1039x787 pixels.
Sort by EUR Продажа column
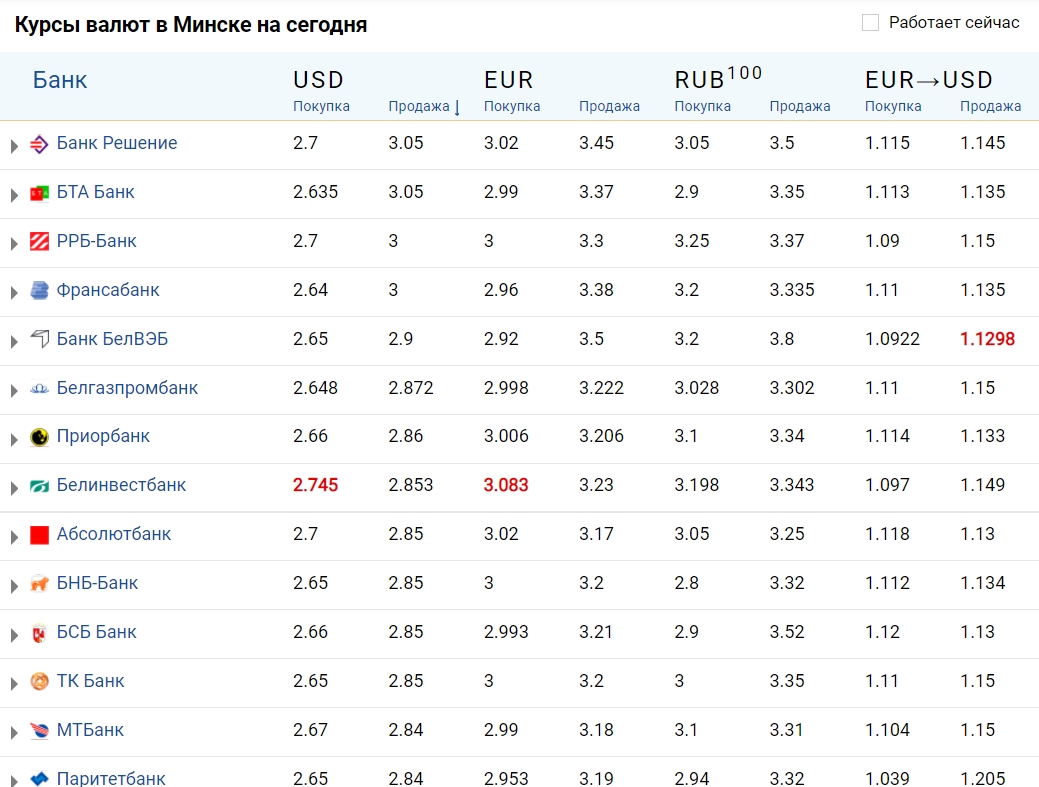(x=610, y=107)
